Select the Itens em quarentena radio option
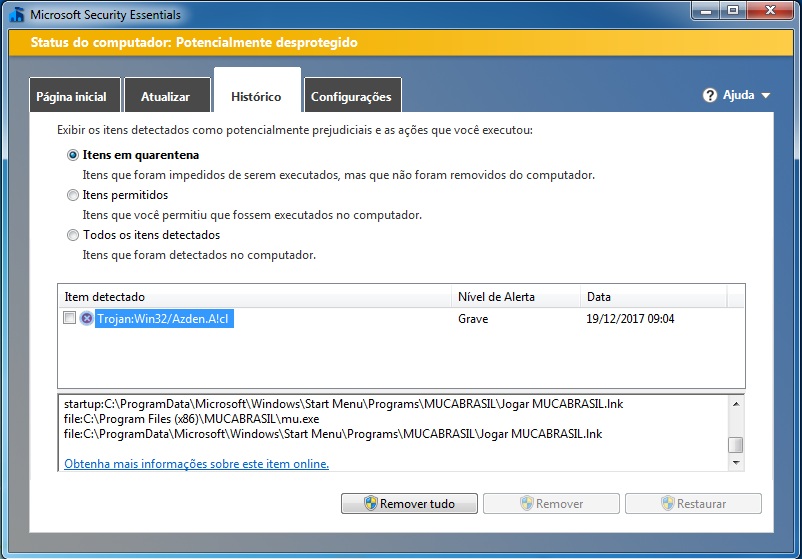 point(73,155)
